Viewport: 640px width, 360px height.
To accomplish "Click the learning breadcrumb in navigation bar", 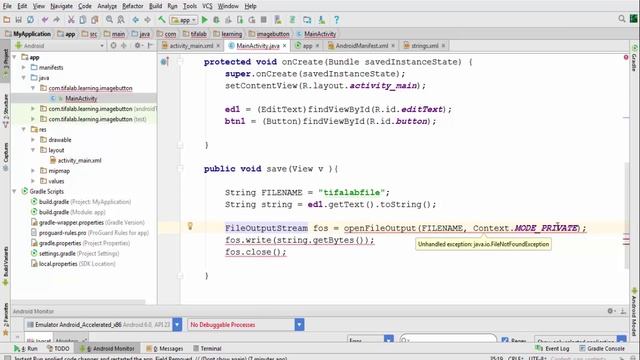I will (x=228, y=34).
